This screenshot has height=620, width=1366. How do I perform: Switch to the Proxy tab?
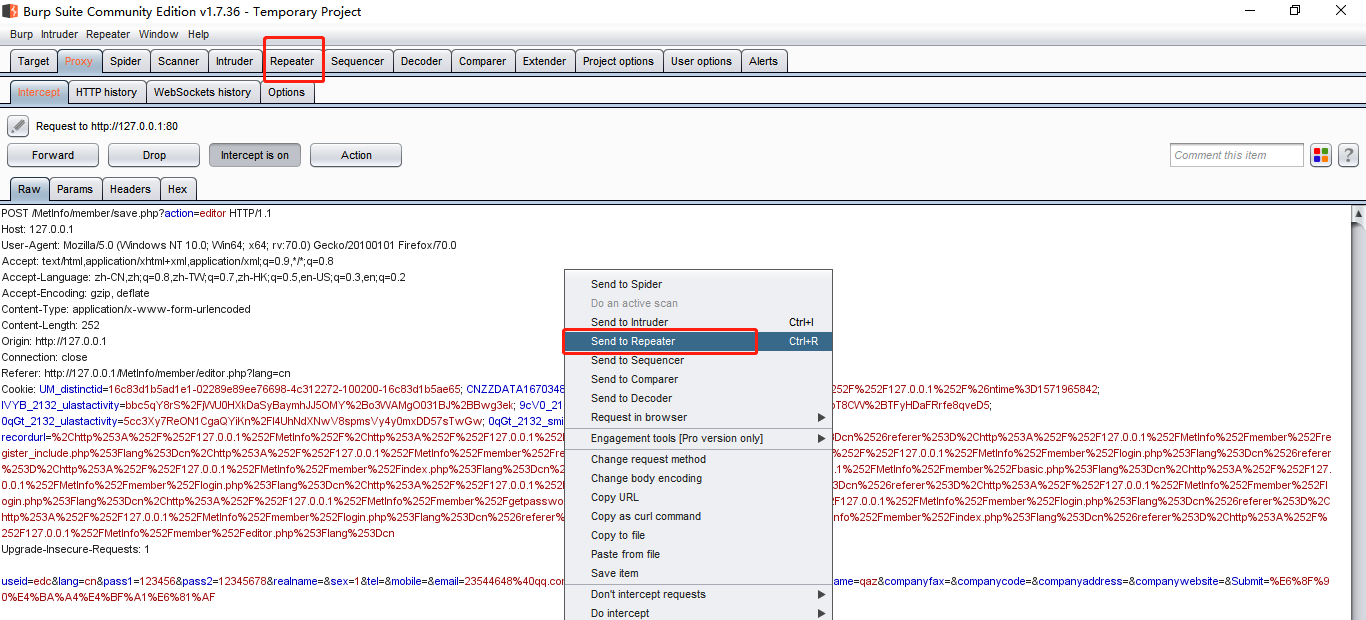(x=79, y=61)
